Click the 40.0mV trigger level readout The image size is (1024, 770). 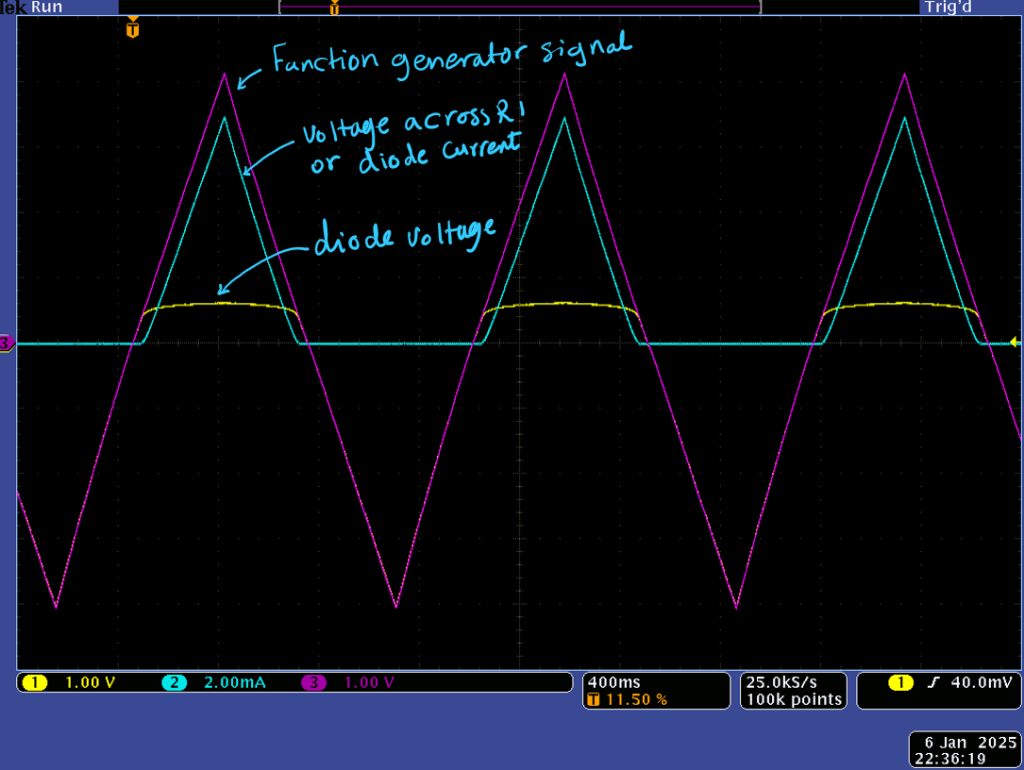pyautogui.click(x=979, y=683)
